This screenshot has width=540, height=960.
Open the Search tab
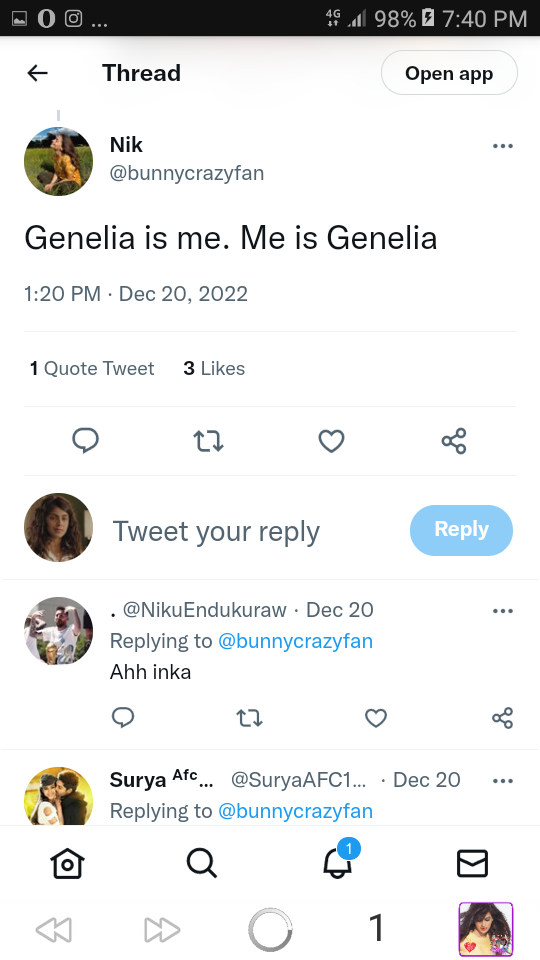pos(202,864)
